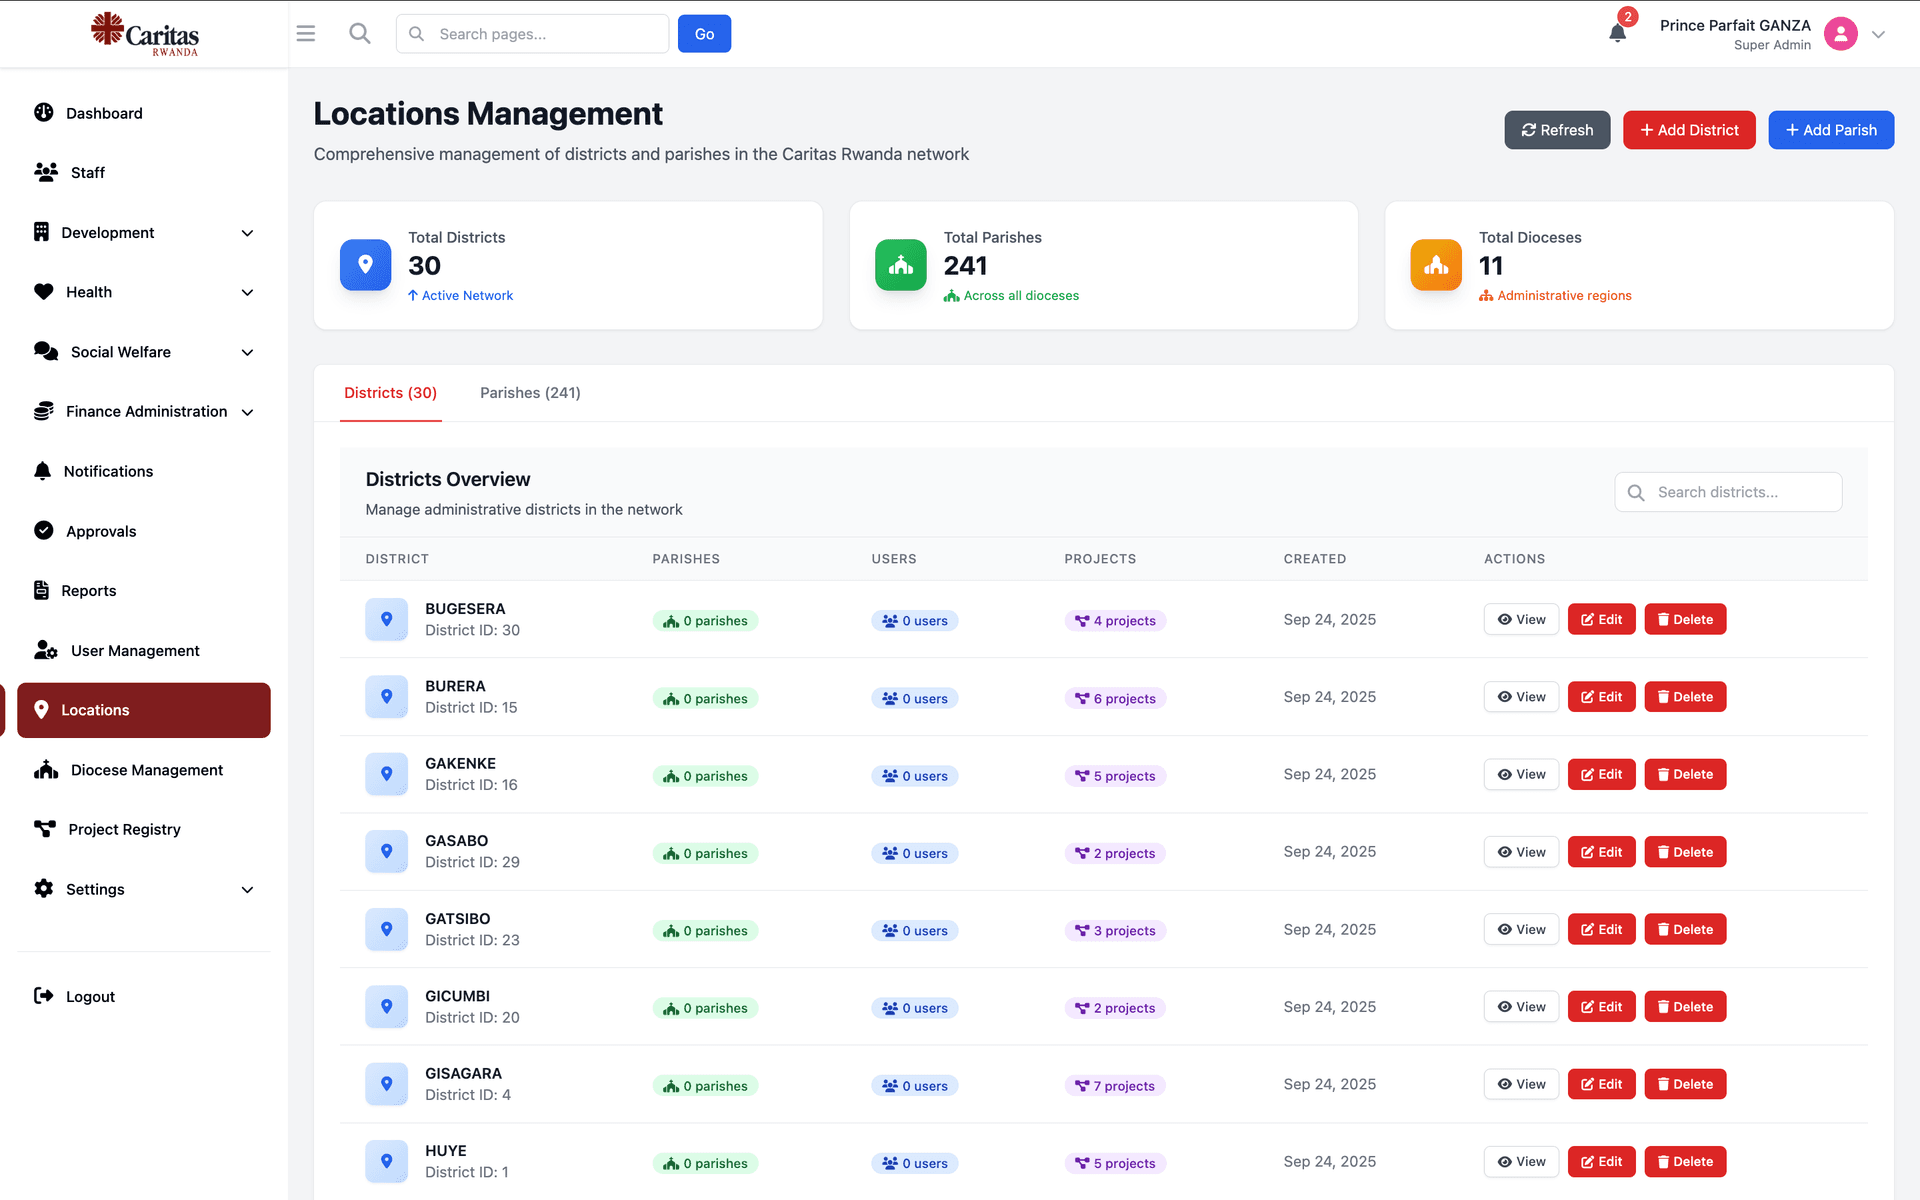Switch to the Parishes (241) tab
Image resolution: width=1920 pixels, height=1200 pixels.
(530, 393)
